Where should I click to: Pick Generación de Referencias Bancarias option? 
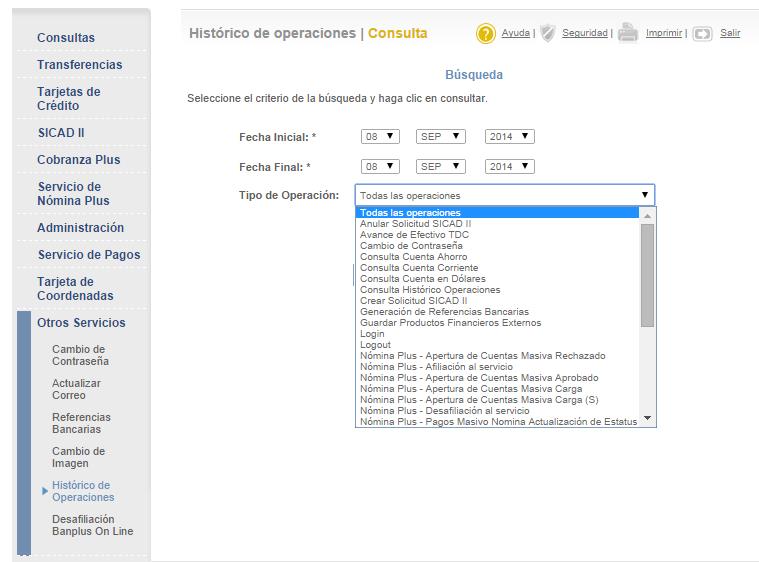point(497,312)
